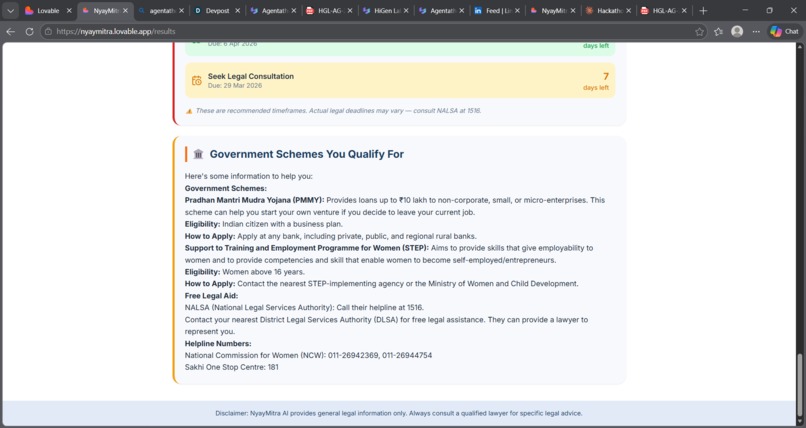This screenshot has width=806, height=428.
Task: Close the active NyayMitra tab
Action: (x=125, y=11)
